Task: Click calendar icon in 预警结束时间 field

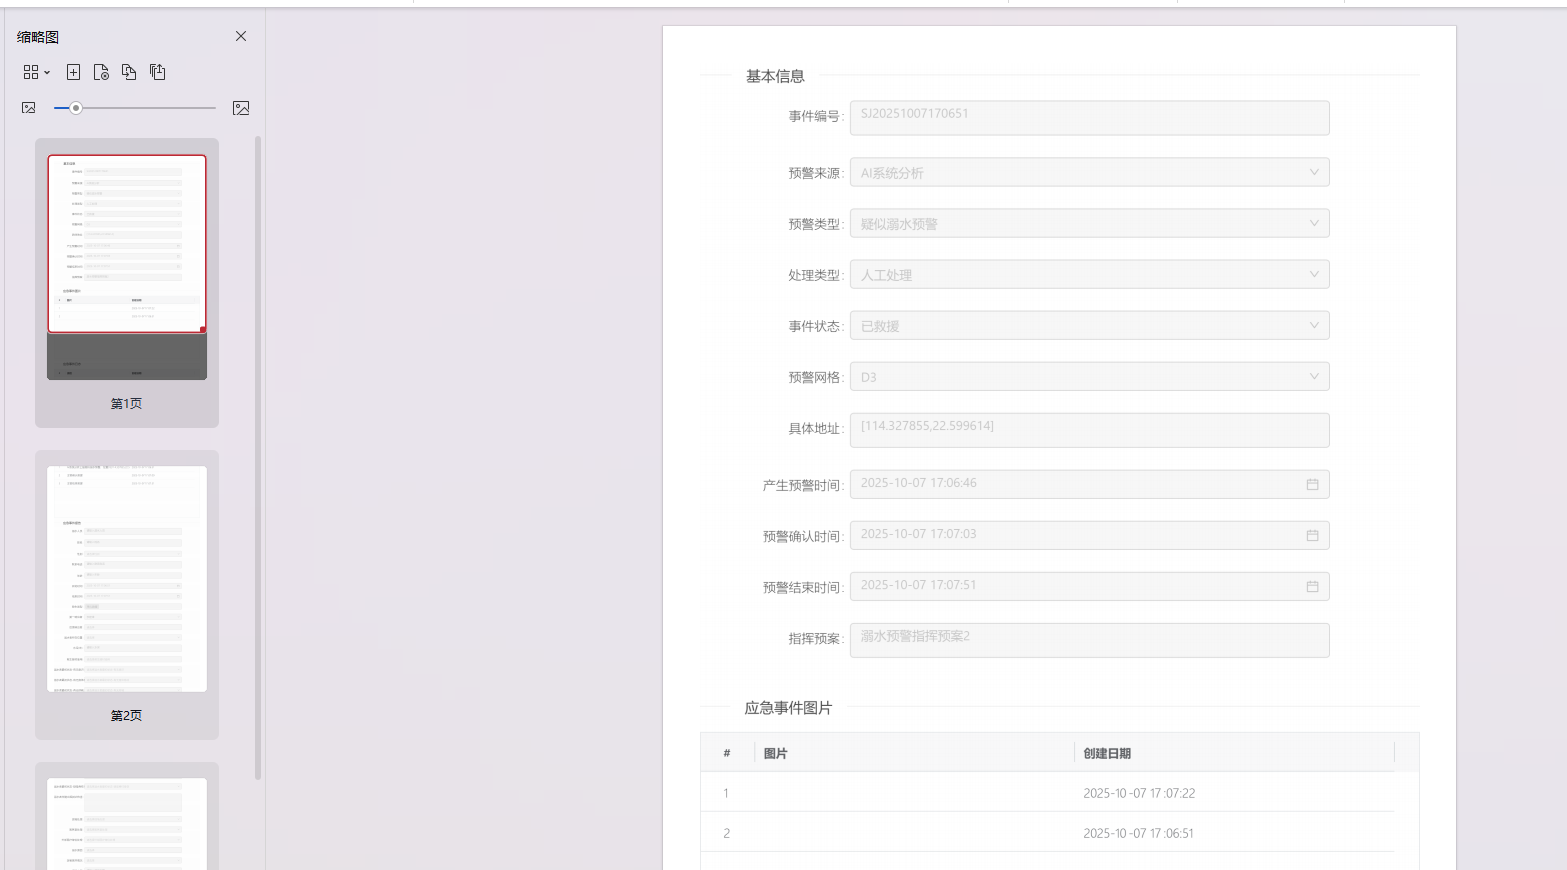Action: (1312, 586)
